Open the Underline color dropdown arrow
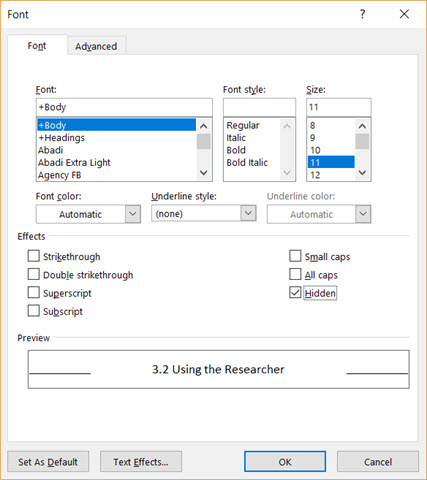 [x=363, y=214]
